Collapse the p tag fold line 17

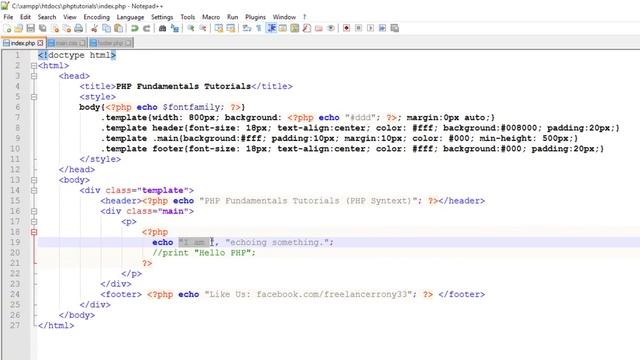(x=34, y=222)
